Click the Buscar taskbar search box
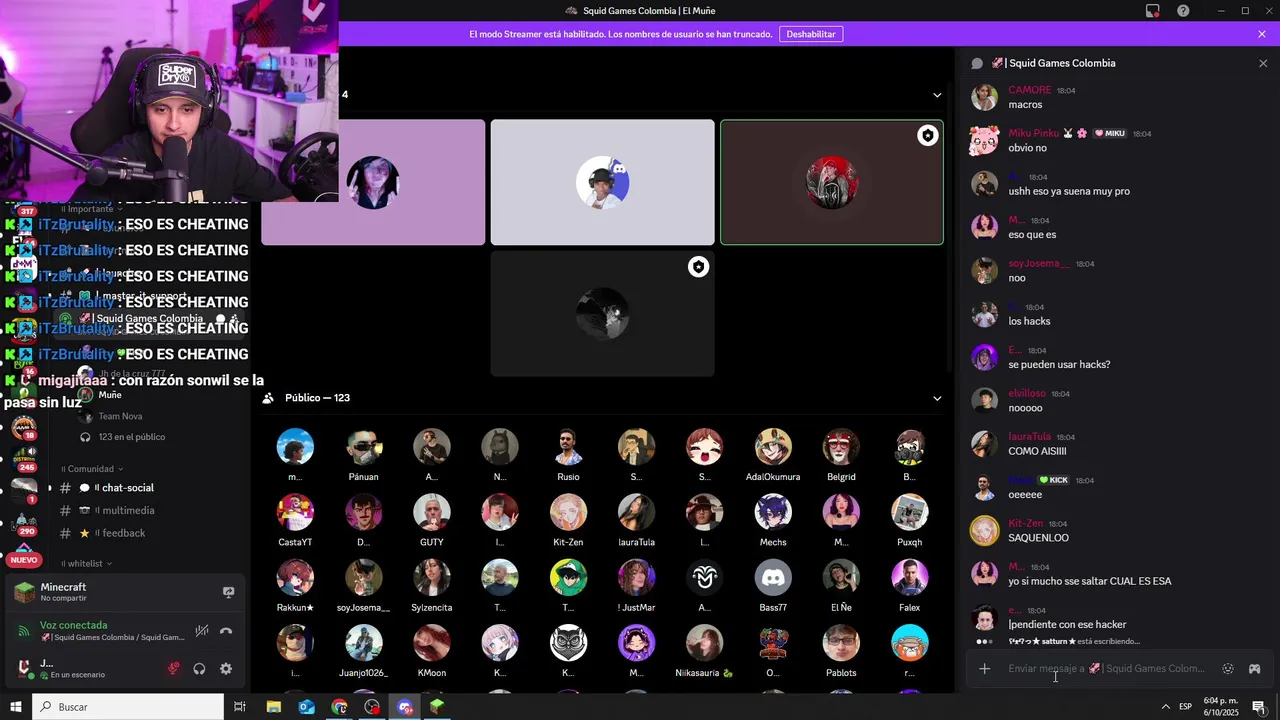Image resolution: width=1280 pixels, height=720 pixels. pyautogui.click(x=128, y=707)
